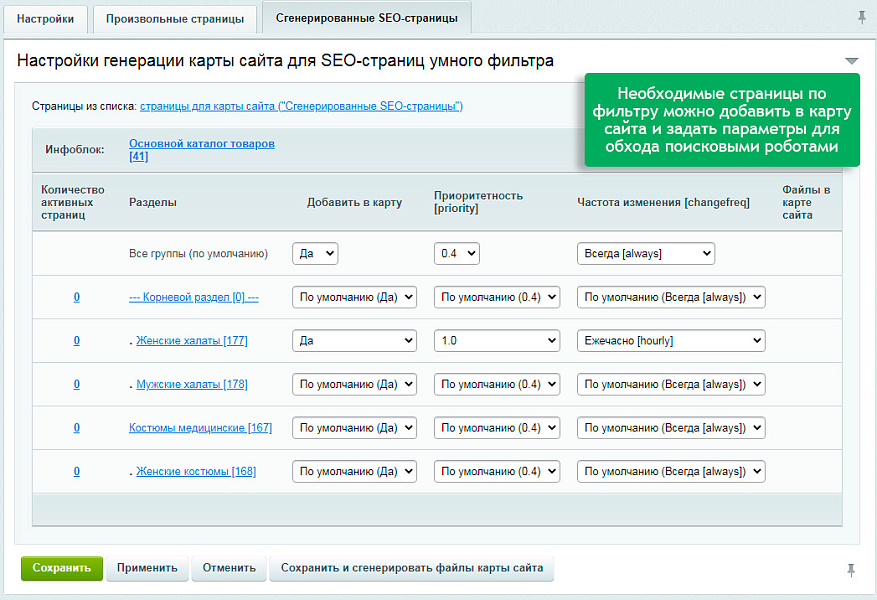Switch to the Настройки tab
Image resolution: width=877 pixels, height=600 pixels.
[x=45, y=17]
